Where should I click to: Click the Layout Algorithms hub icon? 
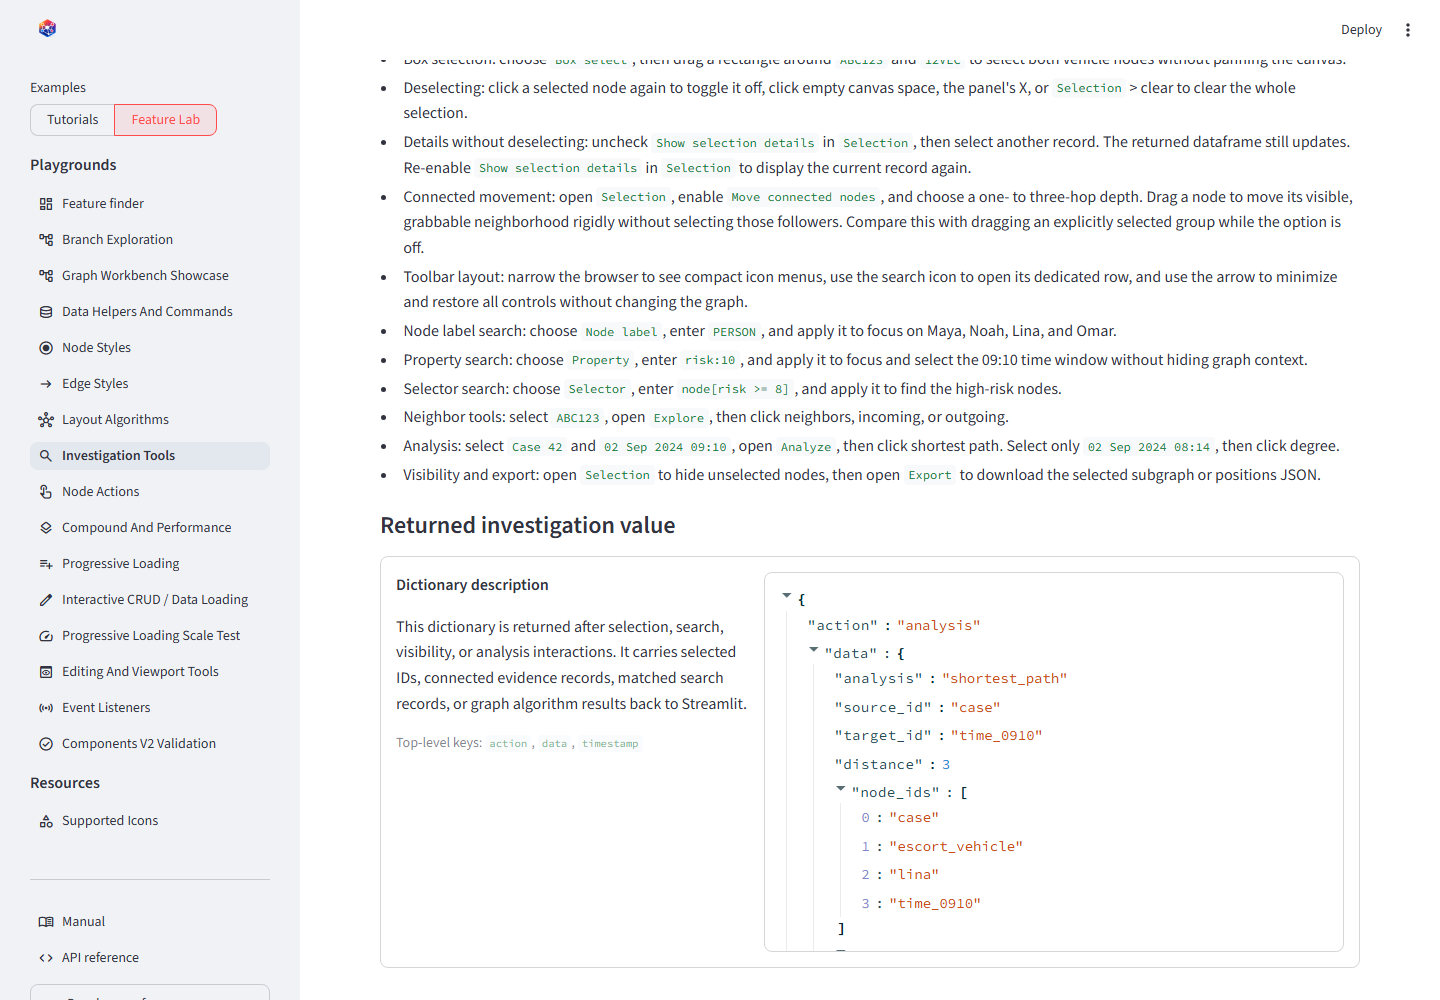[x=46, y=420]
